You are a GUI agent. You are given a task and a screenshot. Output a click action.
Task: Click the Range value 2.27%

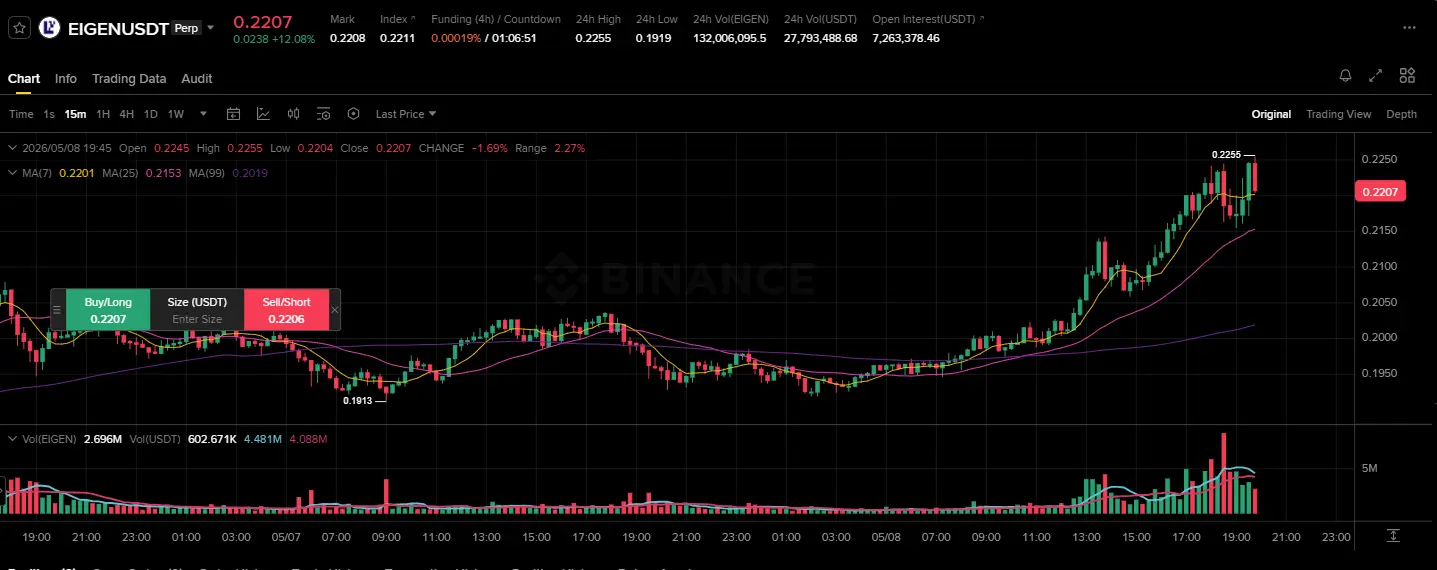(569, 148)
